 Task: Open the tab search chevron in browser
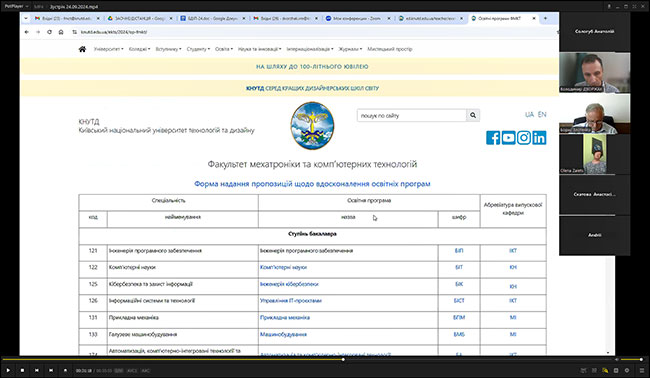tap(26, 18)
